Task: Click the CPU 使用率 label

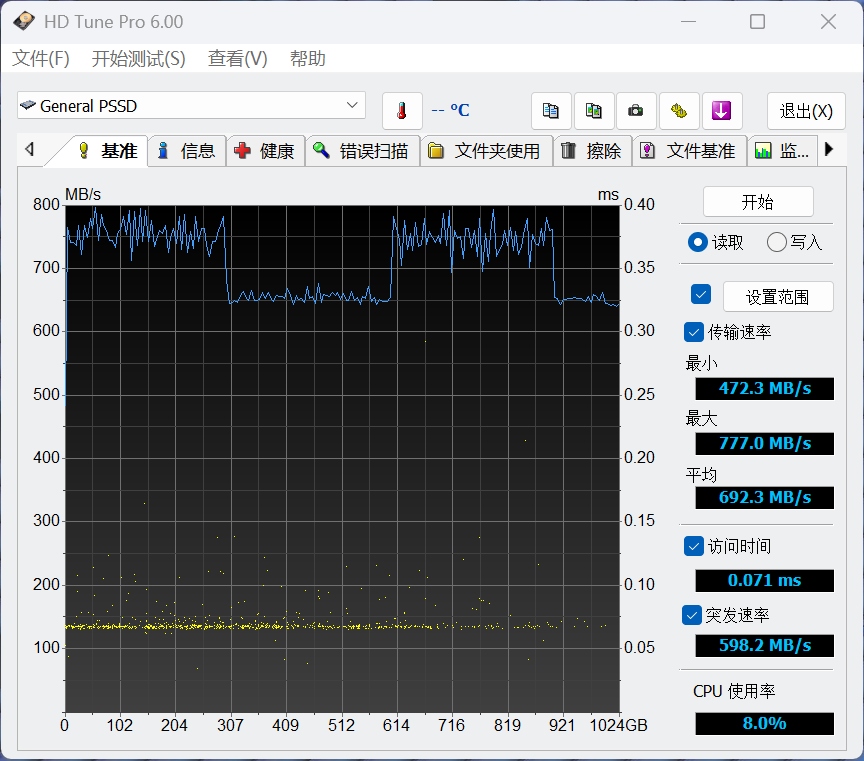Action: click(734, 691)
